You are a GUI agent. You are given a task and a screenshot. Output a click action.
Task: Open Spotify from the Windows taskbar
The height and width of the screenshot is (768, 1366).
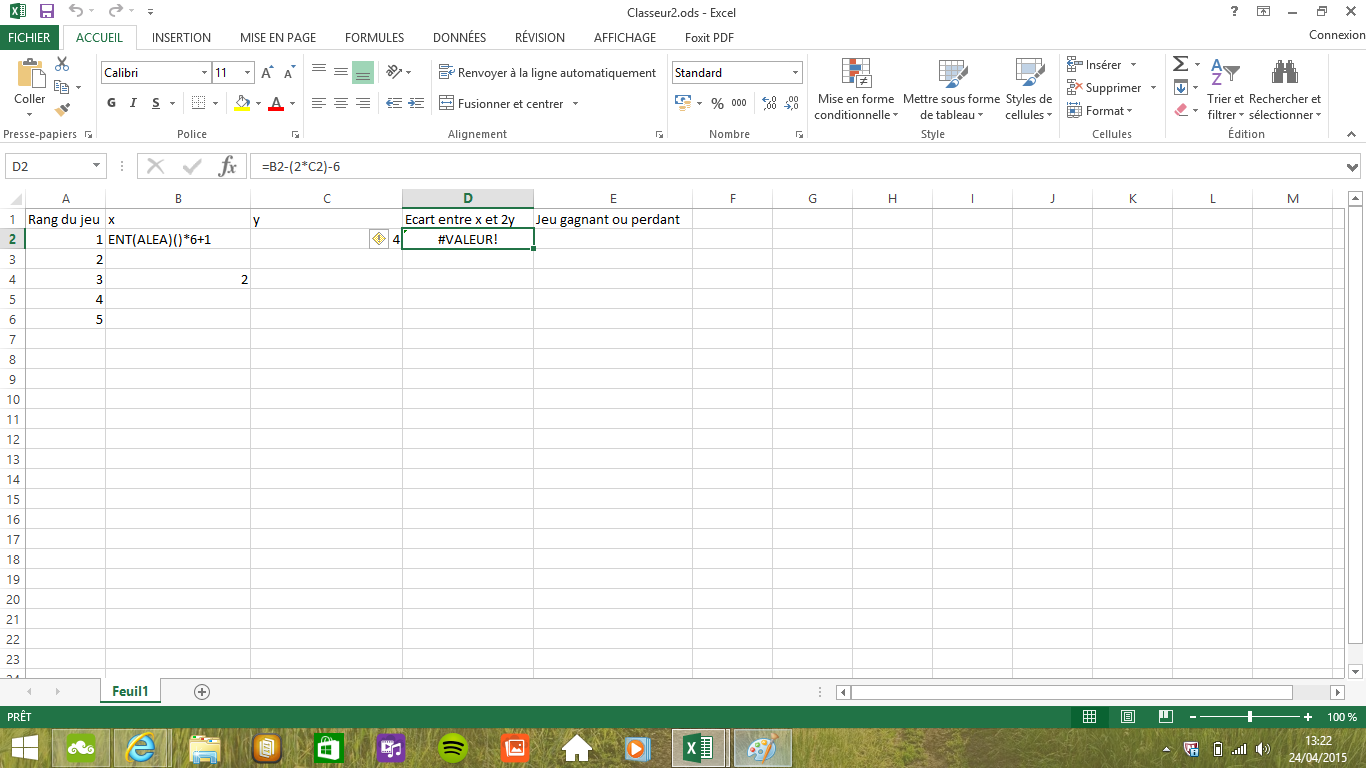(454, 747)
